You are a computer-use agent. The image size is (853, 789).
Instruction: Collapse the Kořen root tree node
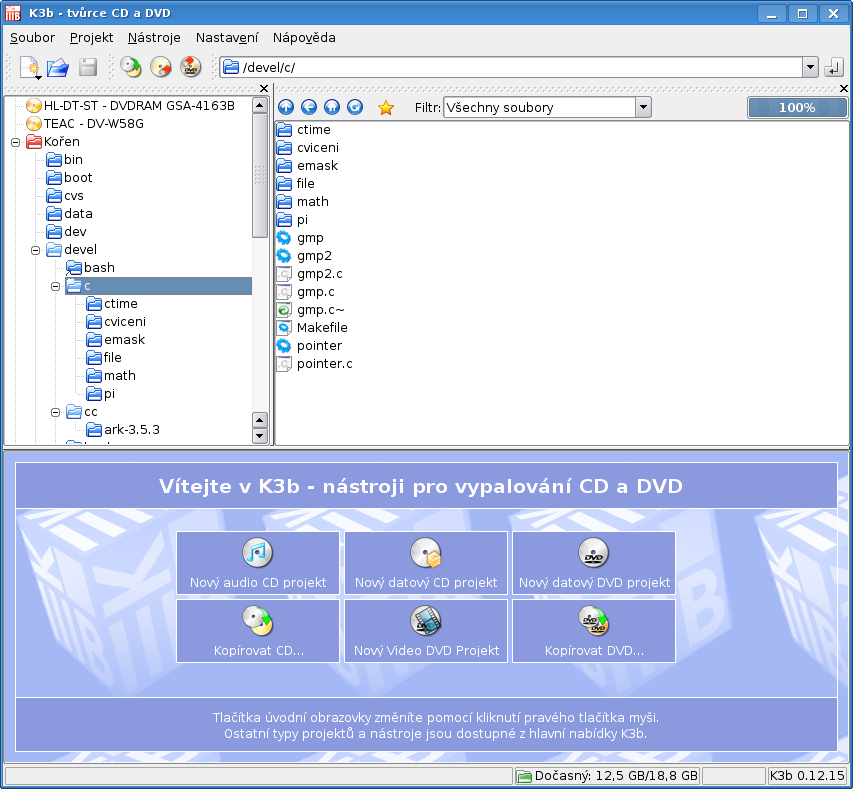15,143
